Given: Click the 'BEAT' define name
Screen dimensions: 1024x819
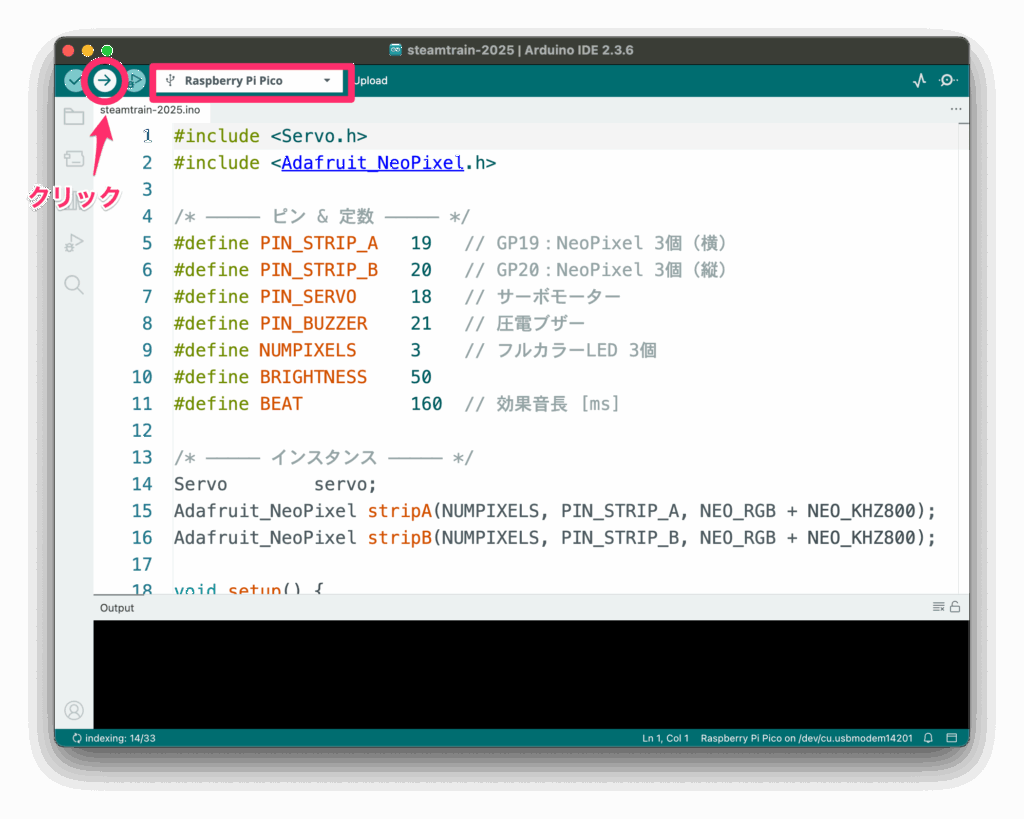Looking at the screenshot, I should [281, 404].
